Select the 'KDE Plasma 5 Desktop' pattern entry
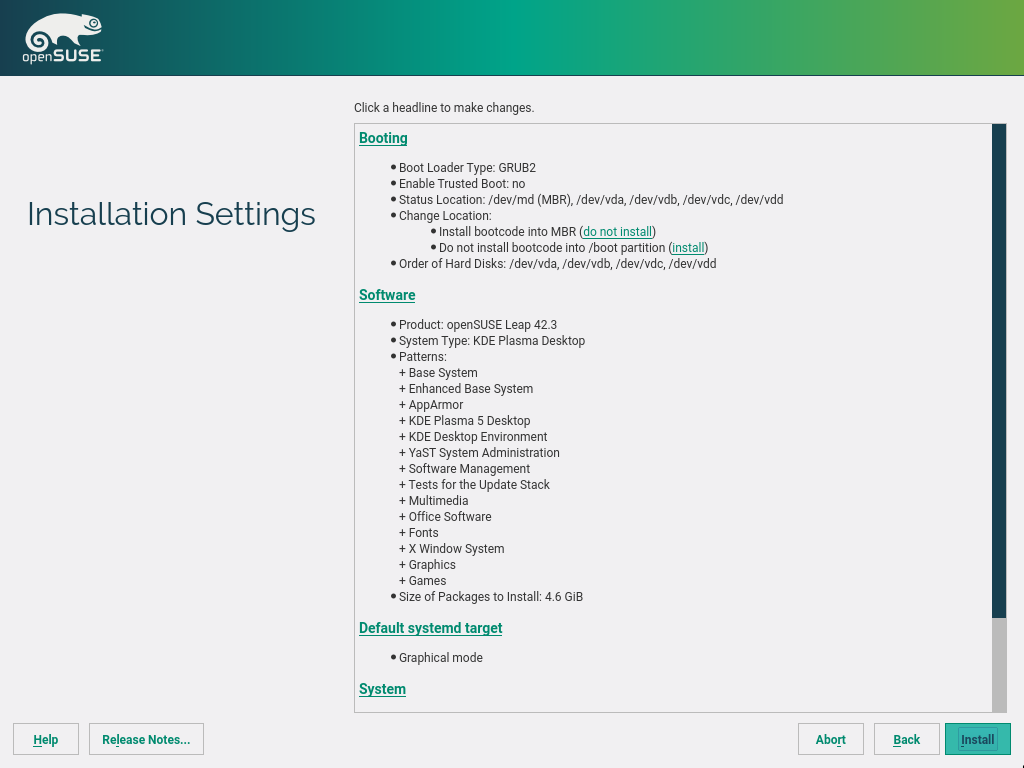Screen dimensions: 1024x768 tap(469, 421)
